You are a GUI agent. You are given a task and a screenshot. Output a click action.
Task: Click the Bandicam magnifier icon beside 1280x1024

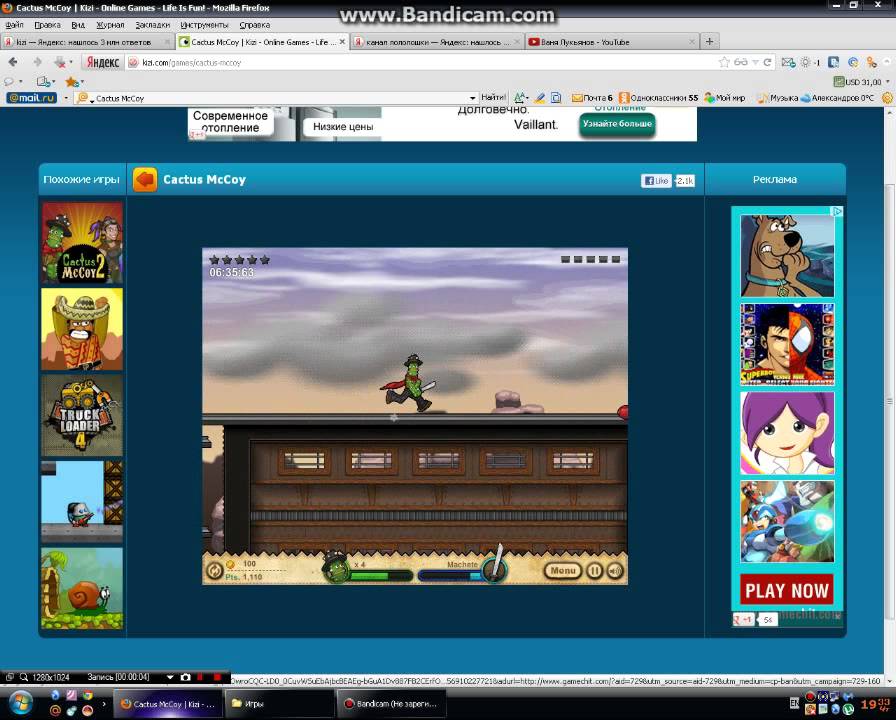pyautogui.click(x=24, y=677)
